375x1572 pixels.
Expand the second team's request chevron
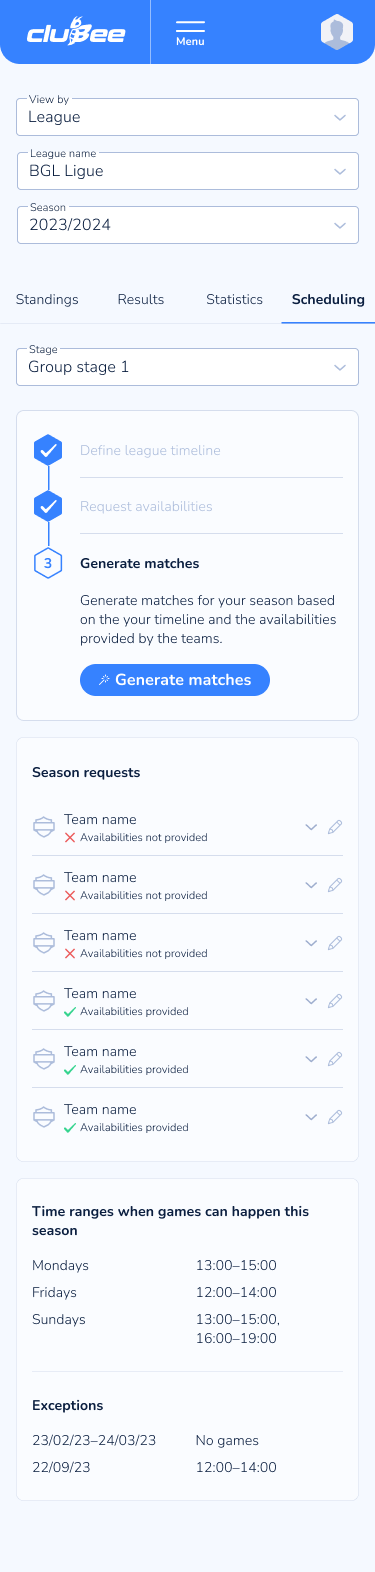(311, 885)
